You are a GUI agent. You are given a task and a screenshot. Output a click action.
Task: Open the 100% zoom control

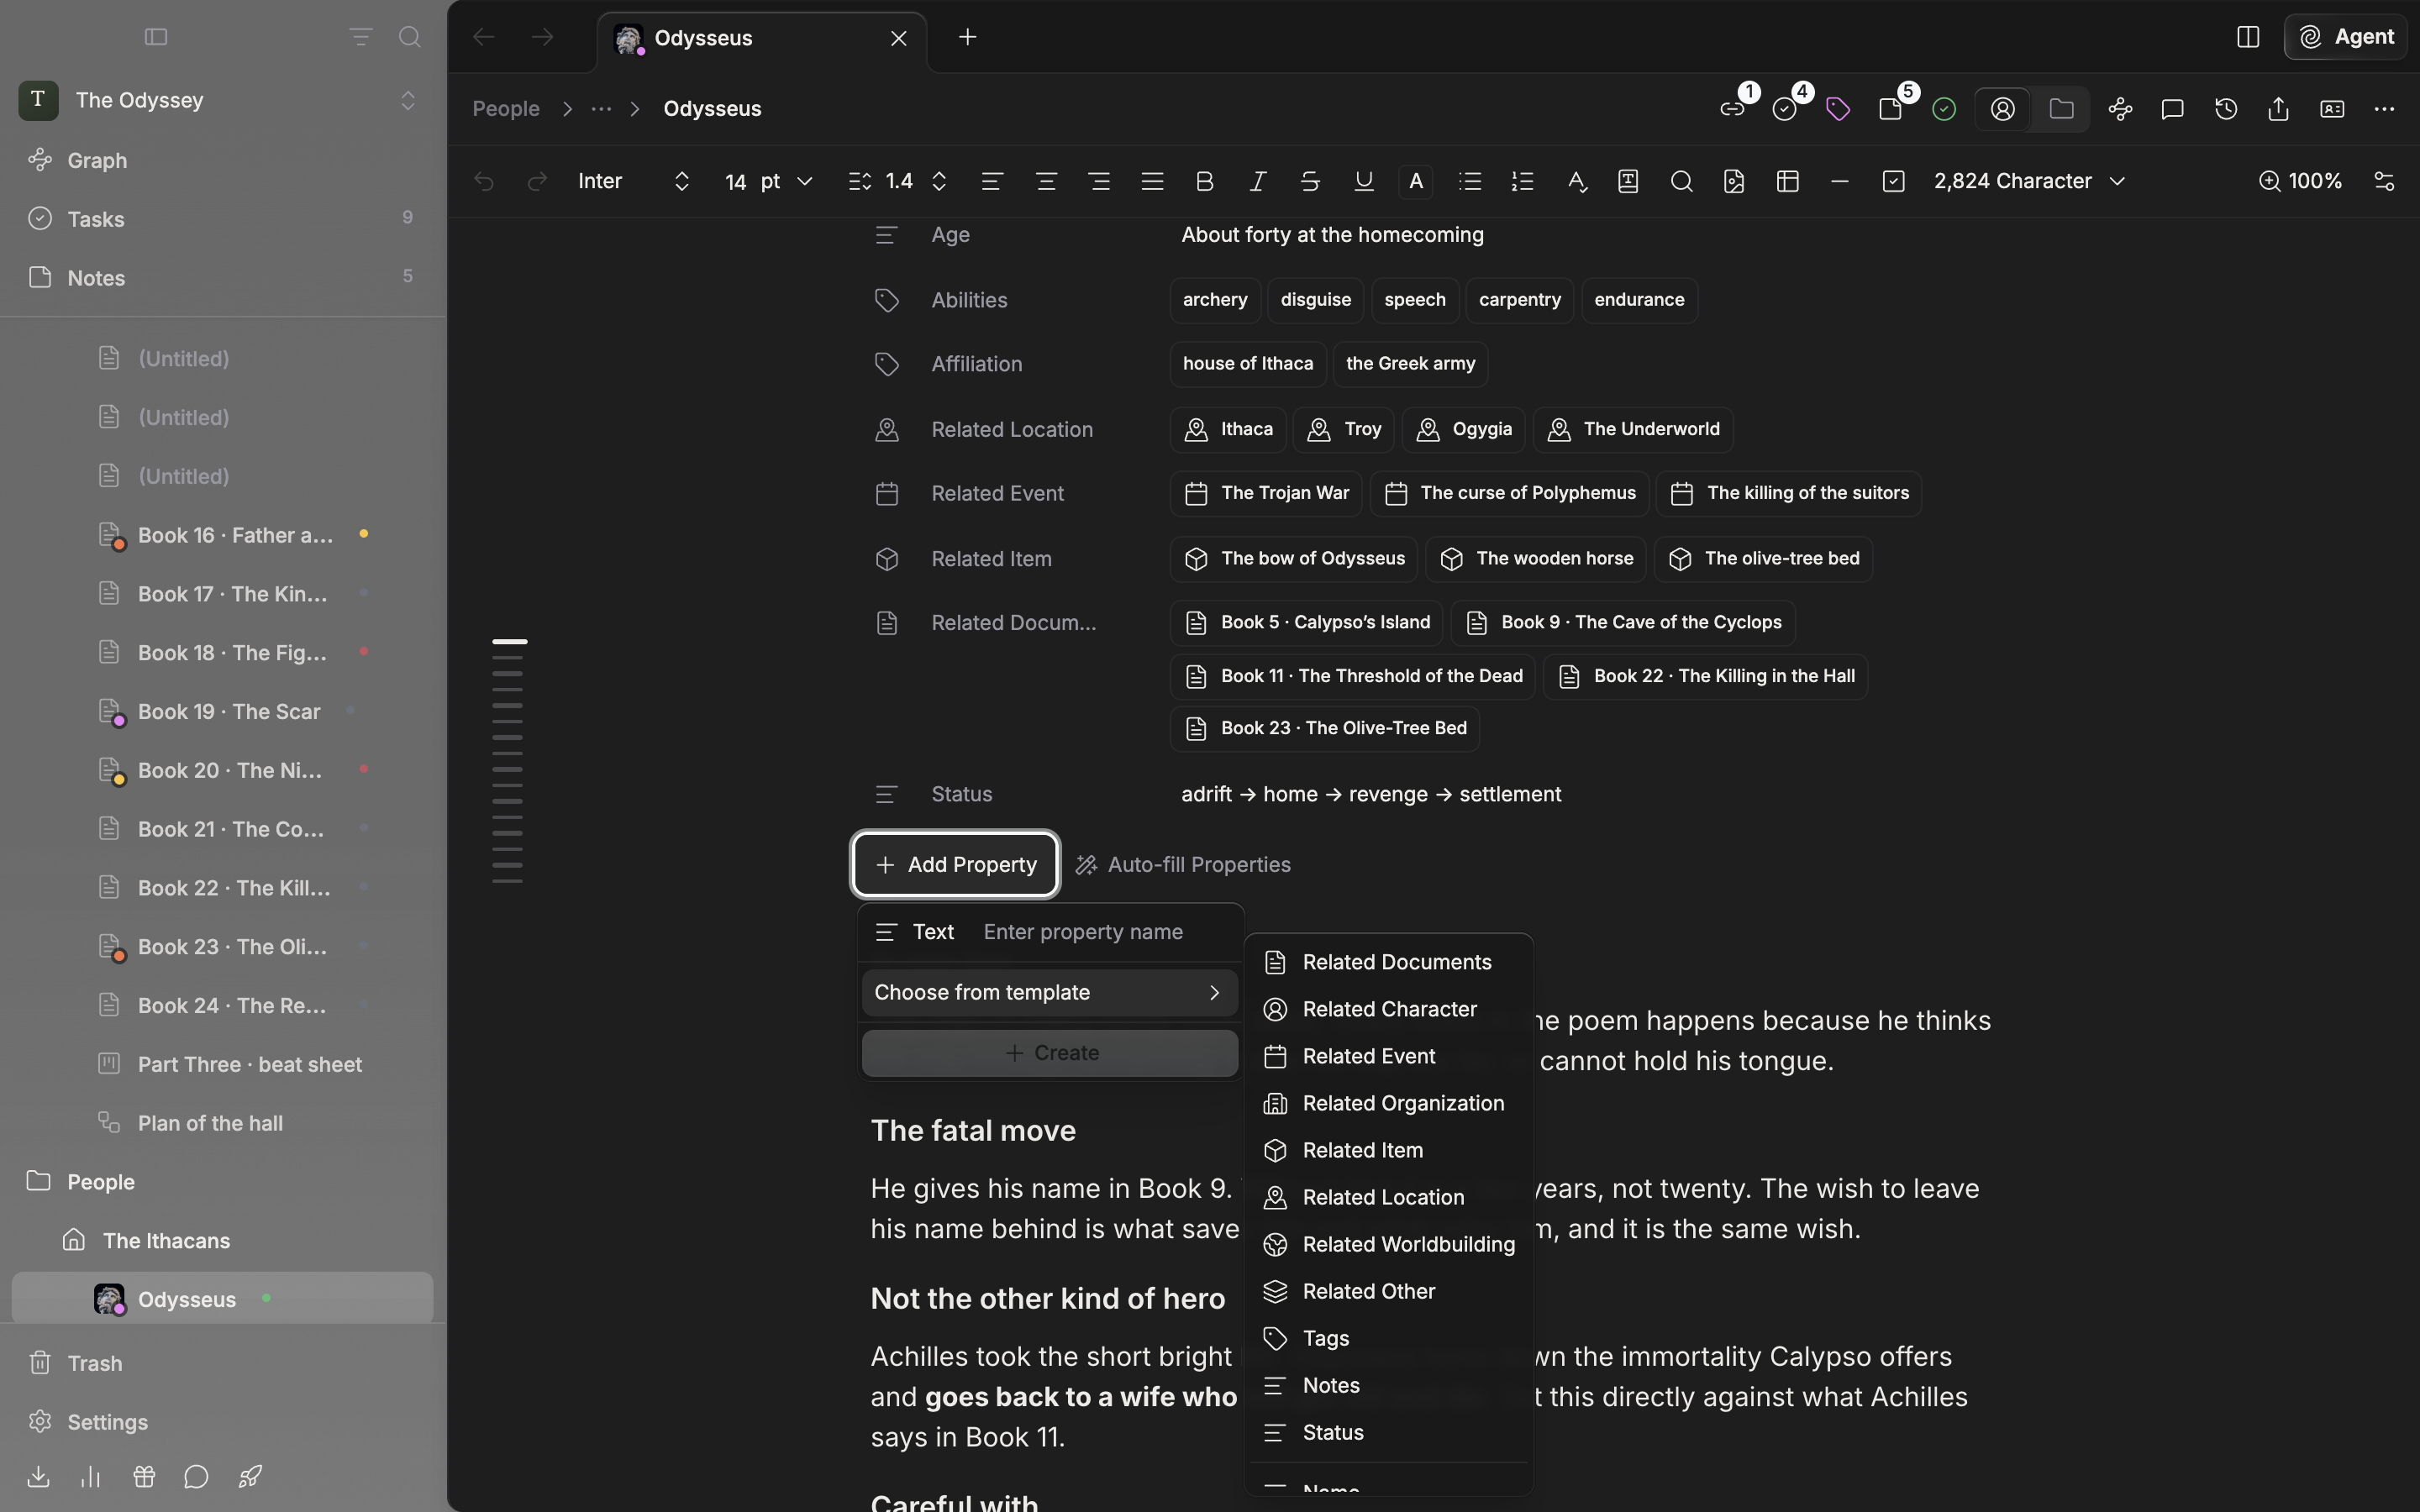[2300, 181]
